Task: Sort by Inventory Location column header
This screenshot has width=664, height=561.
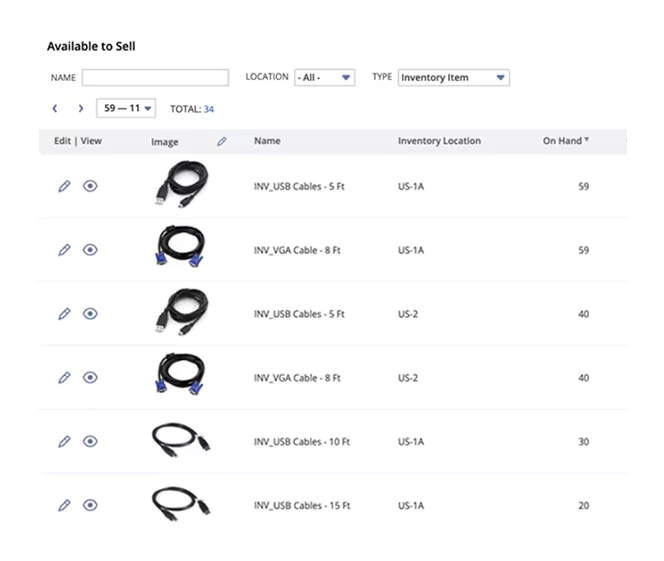Action: (439, 141)
